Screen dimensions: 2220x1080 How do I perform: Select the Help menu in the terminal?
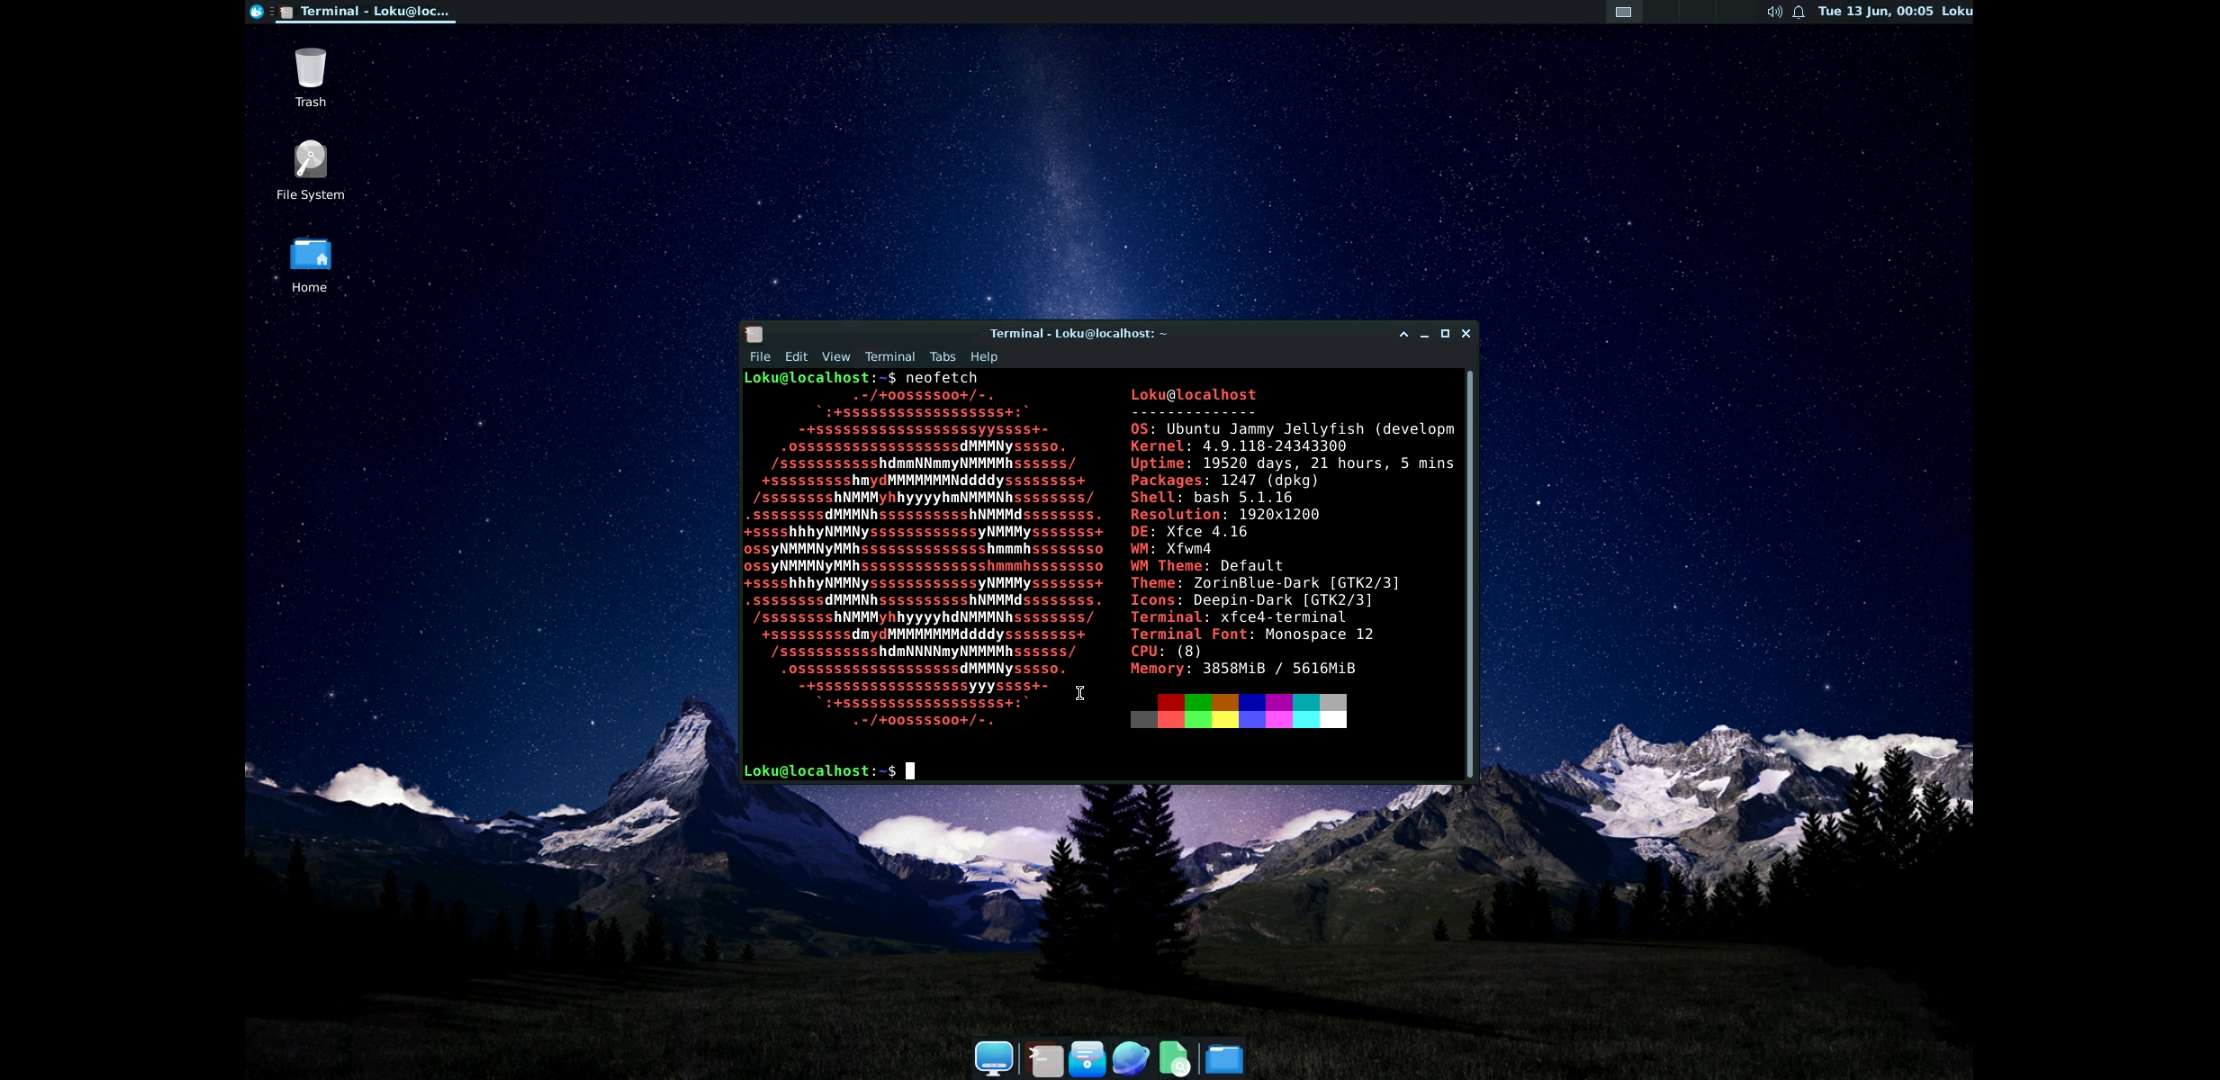click(x=983, y=357)
